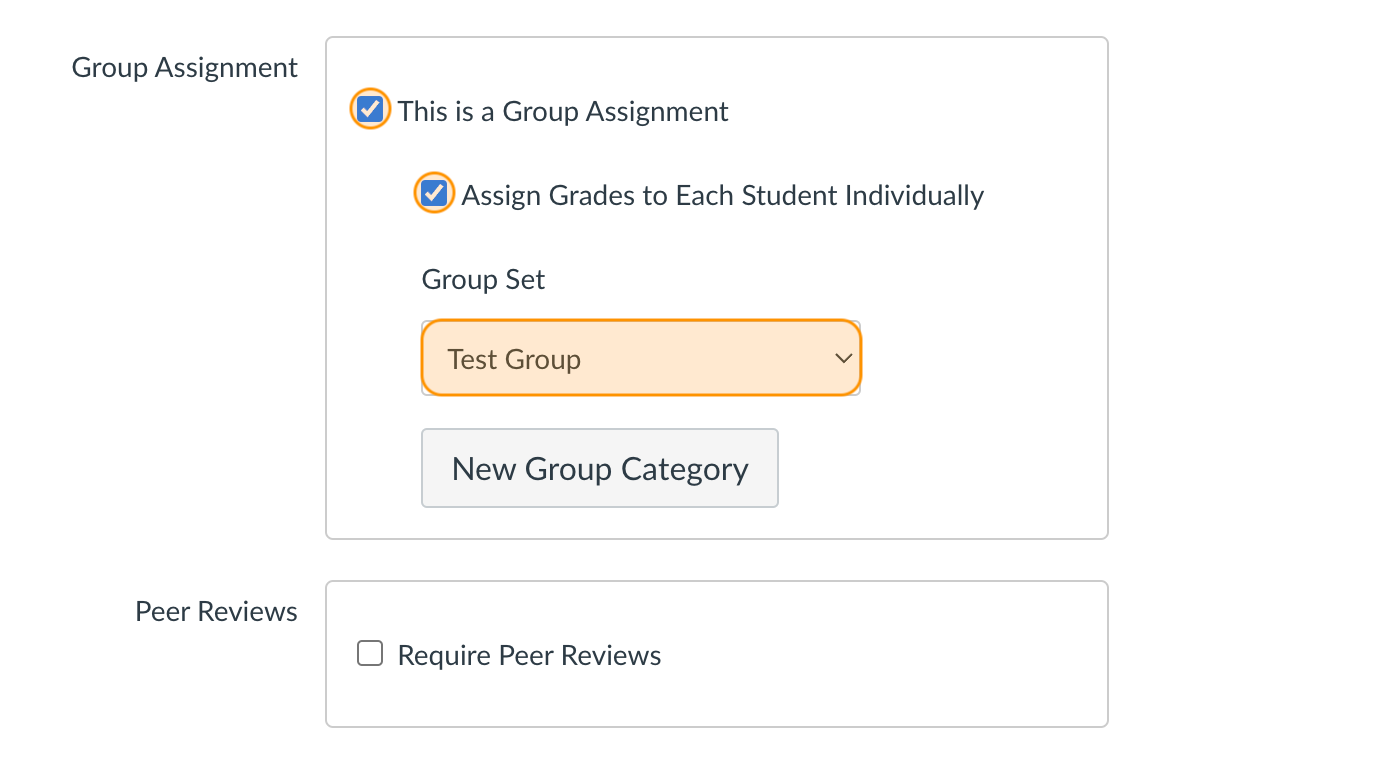
Task: Click the empty checkbox square for peer reviews
Action: coord(370,652)
